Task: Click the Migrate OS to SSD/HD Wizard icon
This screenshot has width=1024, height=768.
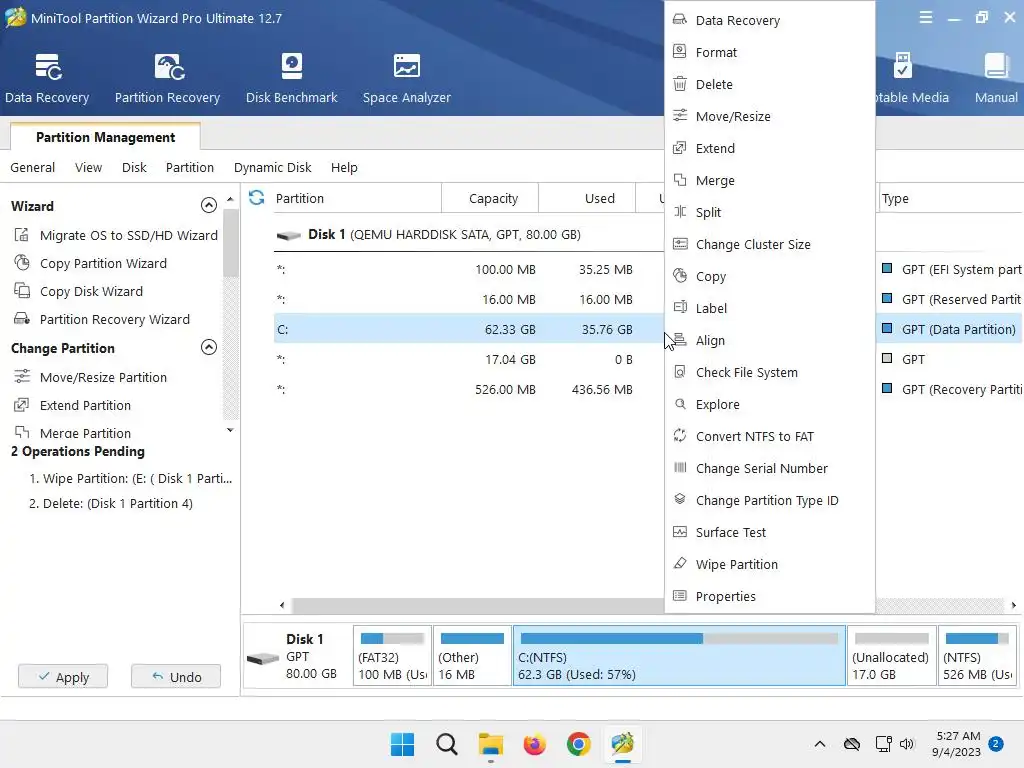Action: pyautogui.click(x=22, y=234)
